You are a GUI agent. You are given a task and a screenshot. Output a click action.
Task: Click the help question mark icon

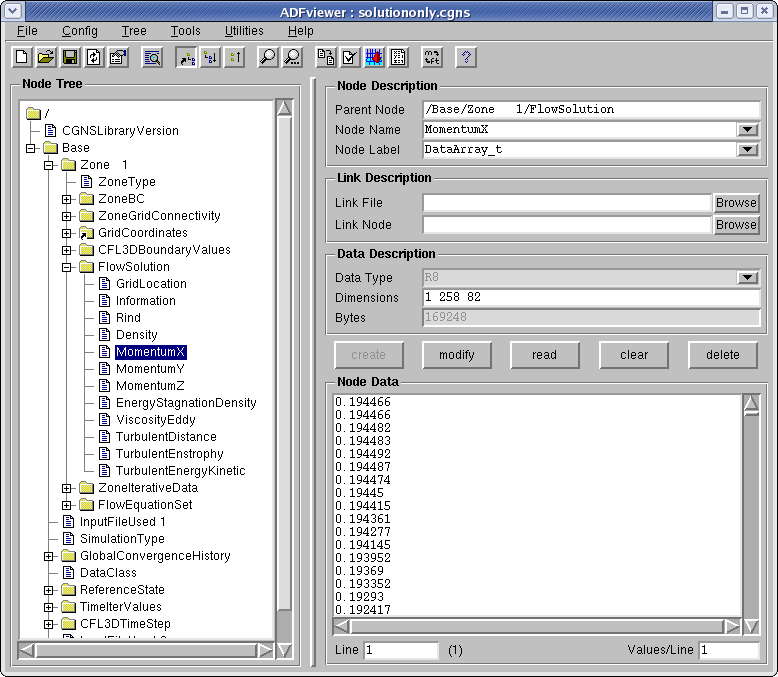point(466,58)
